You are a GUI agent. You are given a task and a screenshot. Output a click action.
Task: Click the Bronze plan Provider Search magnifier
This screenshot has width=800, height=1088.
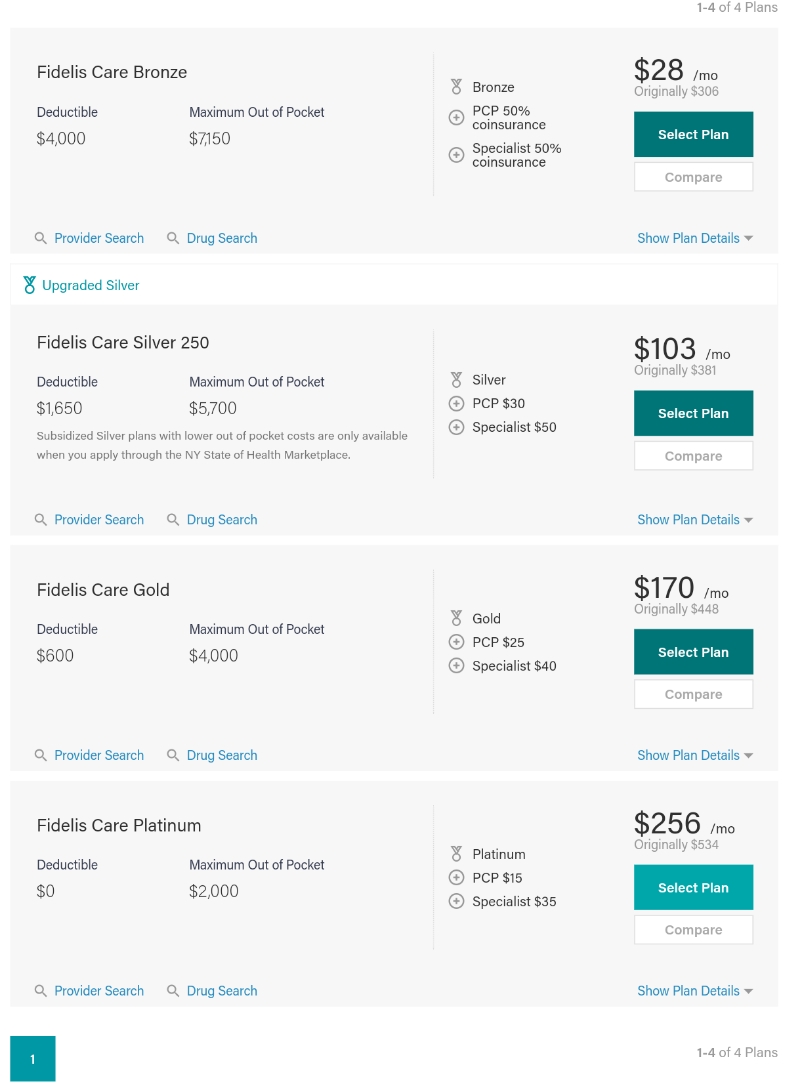(41, 239)
